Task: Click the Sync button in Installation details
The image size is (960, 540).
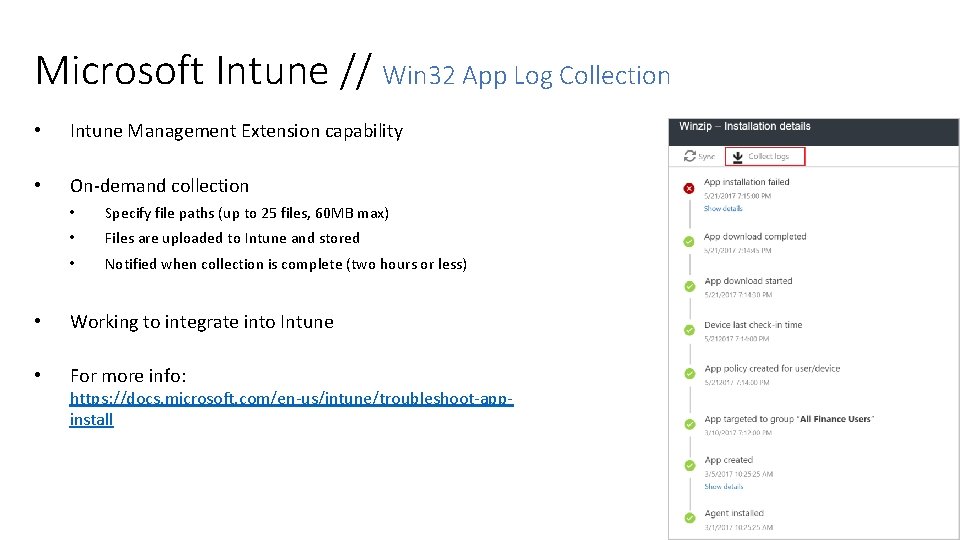Action: [699, 156]
